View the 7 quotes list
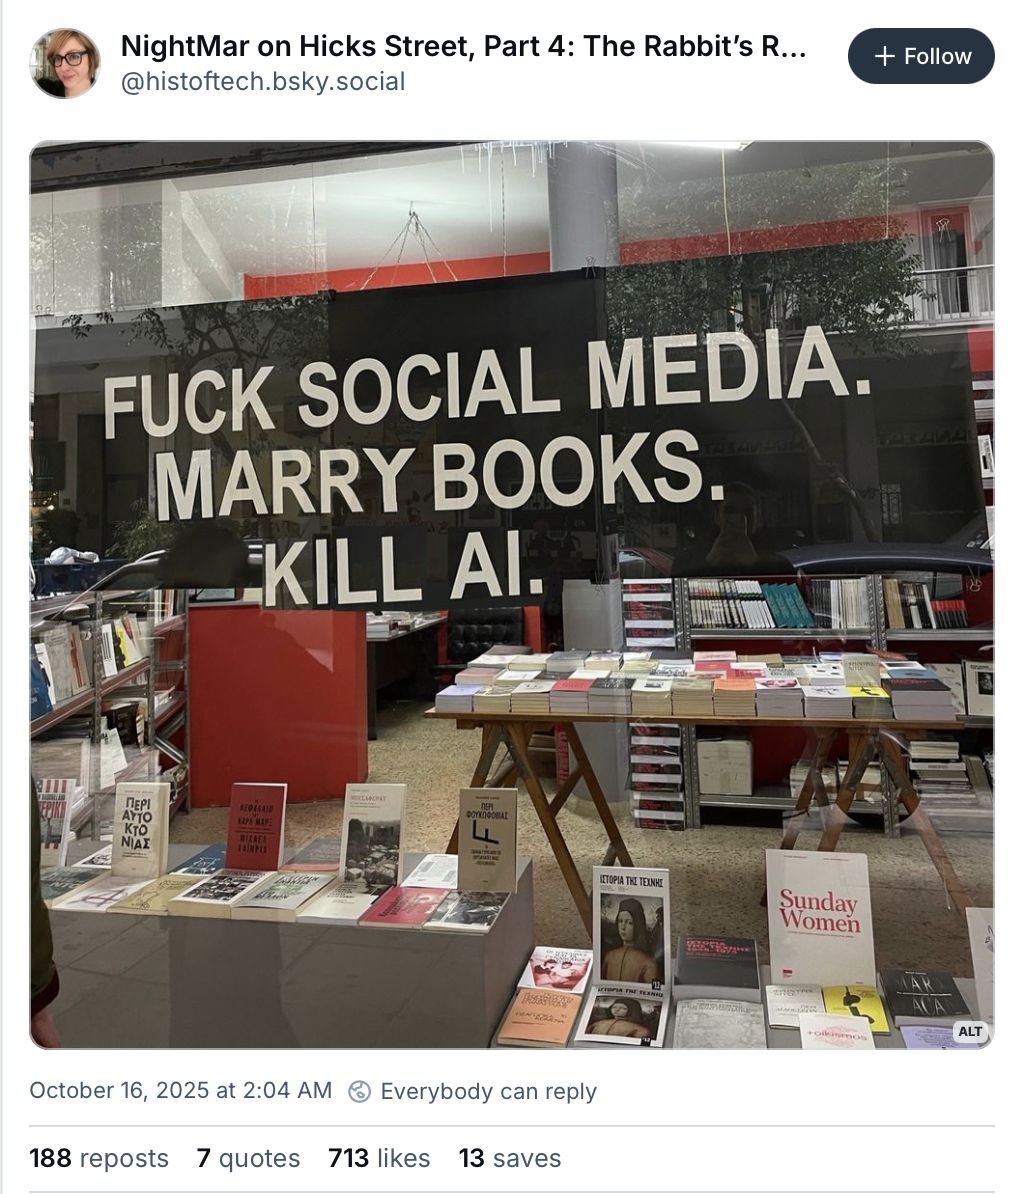This screenshot has width=1020, height=1194. point(248,1158)
